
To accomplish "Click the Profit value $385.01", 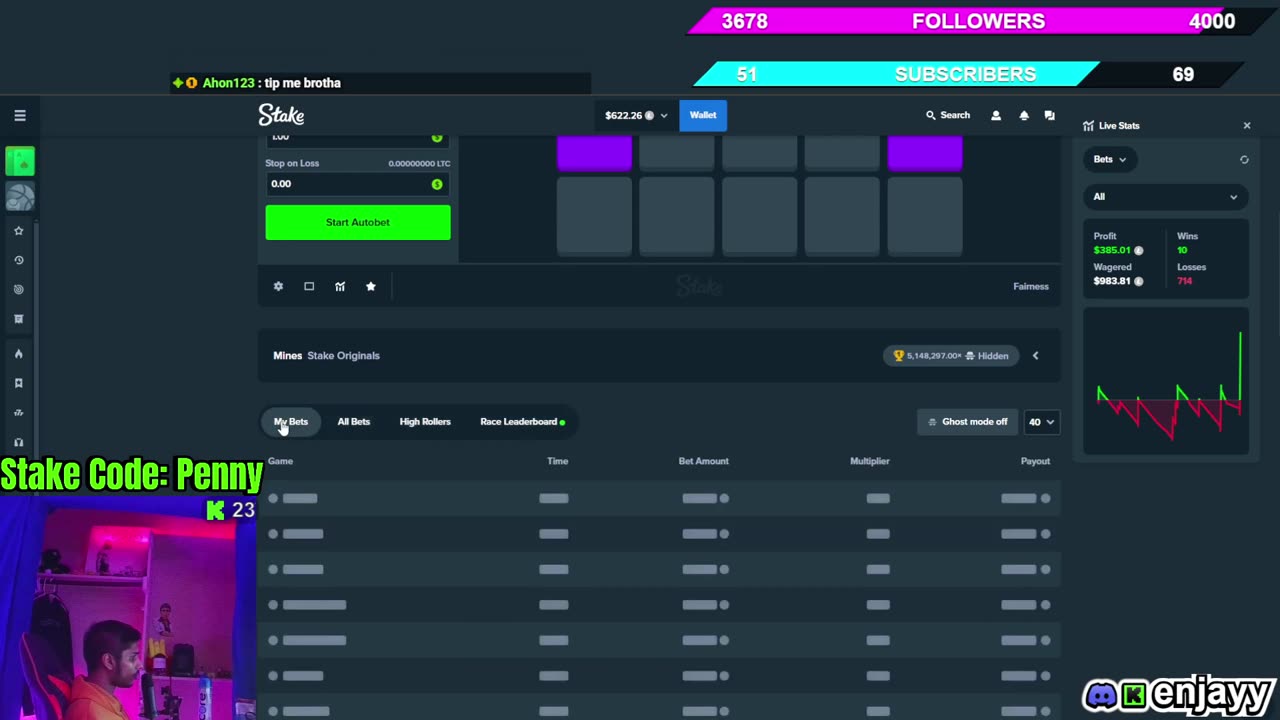I will (1112, 251).
